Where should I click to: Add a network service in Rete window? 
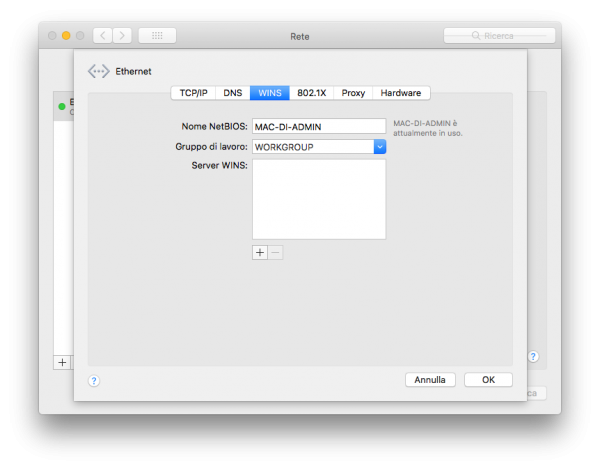point(62,362)
